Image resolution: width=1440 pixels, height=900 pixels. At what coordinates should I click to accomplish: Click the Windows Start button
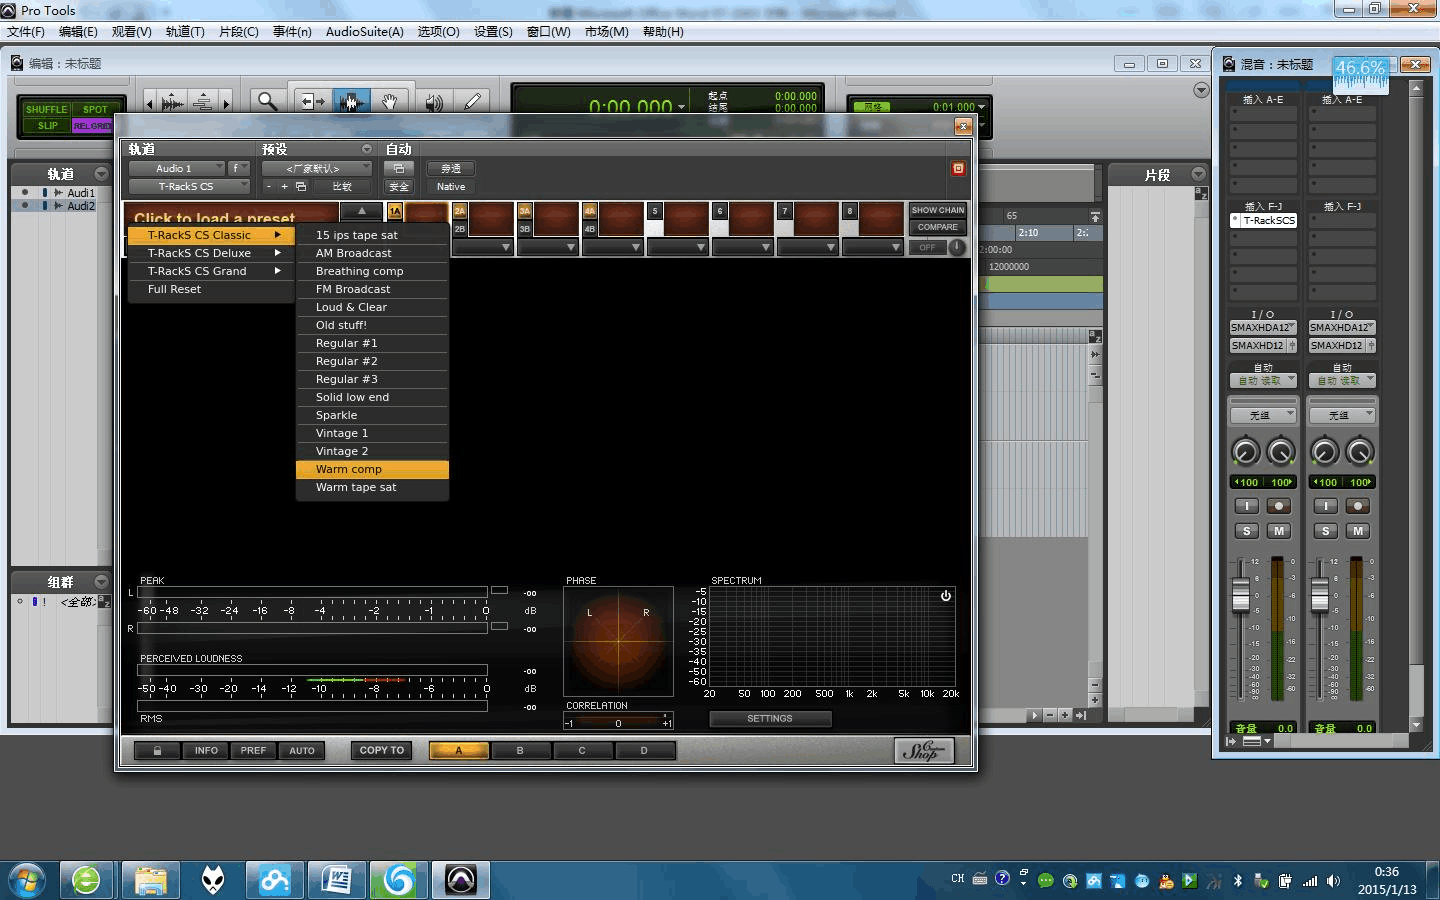click(x=27, y=880)
